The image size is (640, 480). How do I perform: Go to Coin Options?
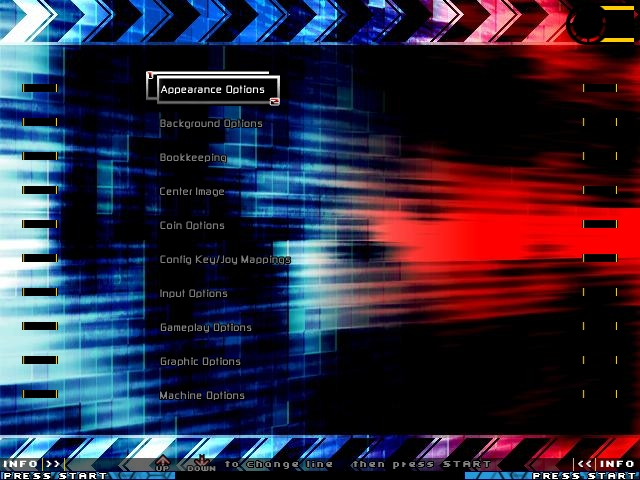192,226
